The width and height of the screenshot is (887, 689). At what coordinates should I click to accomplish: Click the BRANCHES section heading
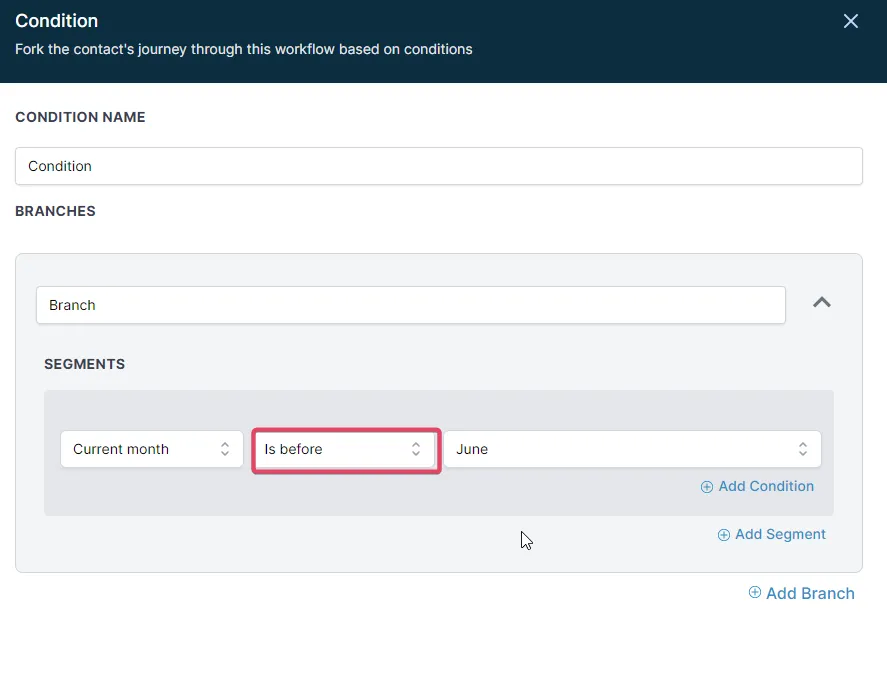pos(55,211)
